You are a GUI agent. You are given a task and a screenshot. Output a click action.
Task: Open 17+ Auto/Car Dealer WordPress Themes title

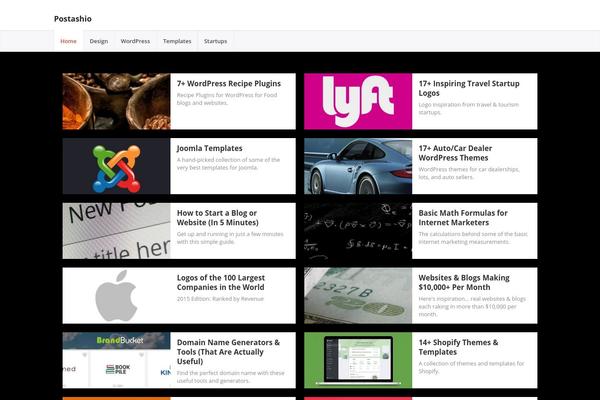(x=455, y=153)
